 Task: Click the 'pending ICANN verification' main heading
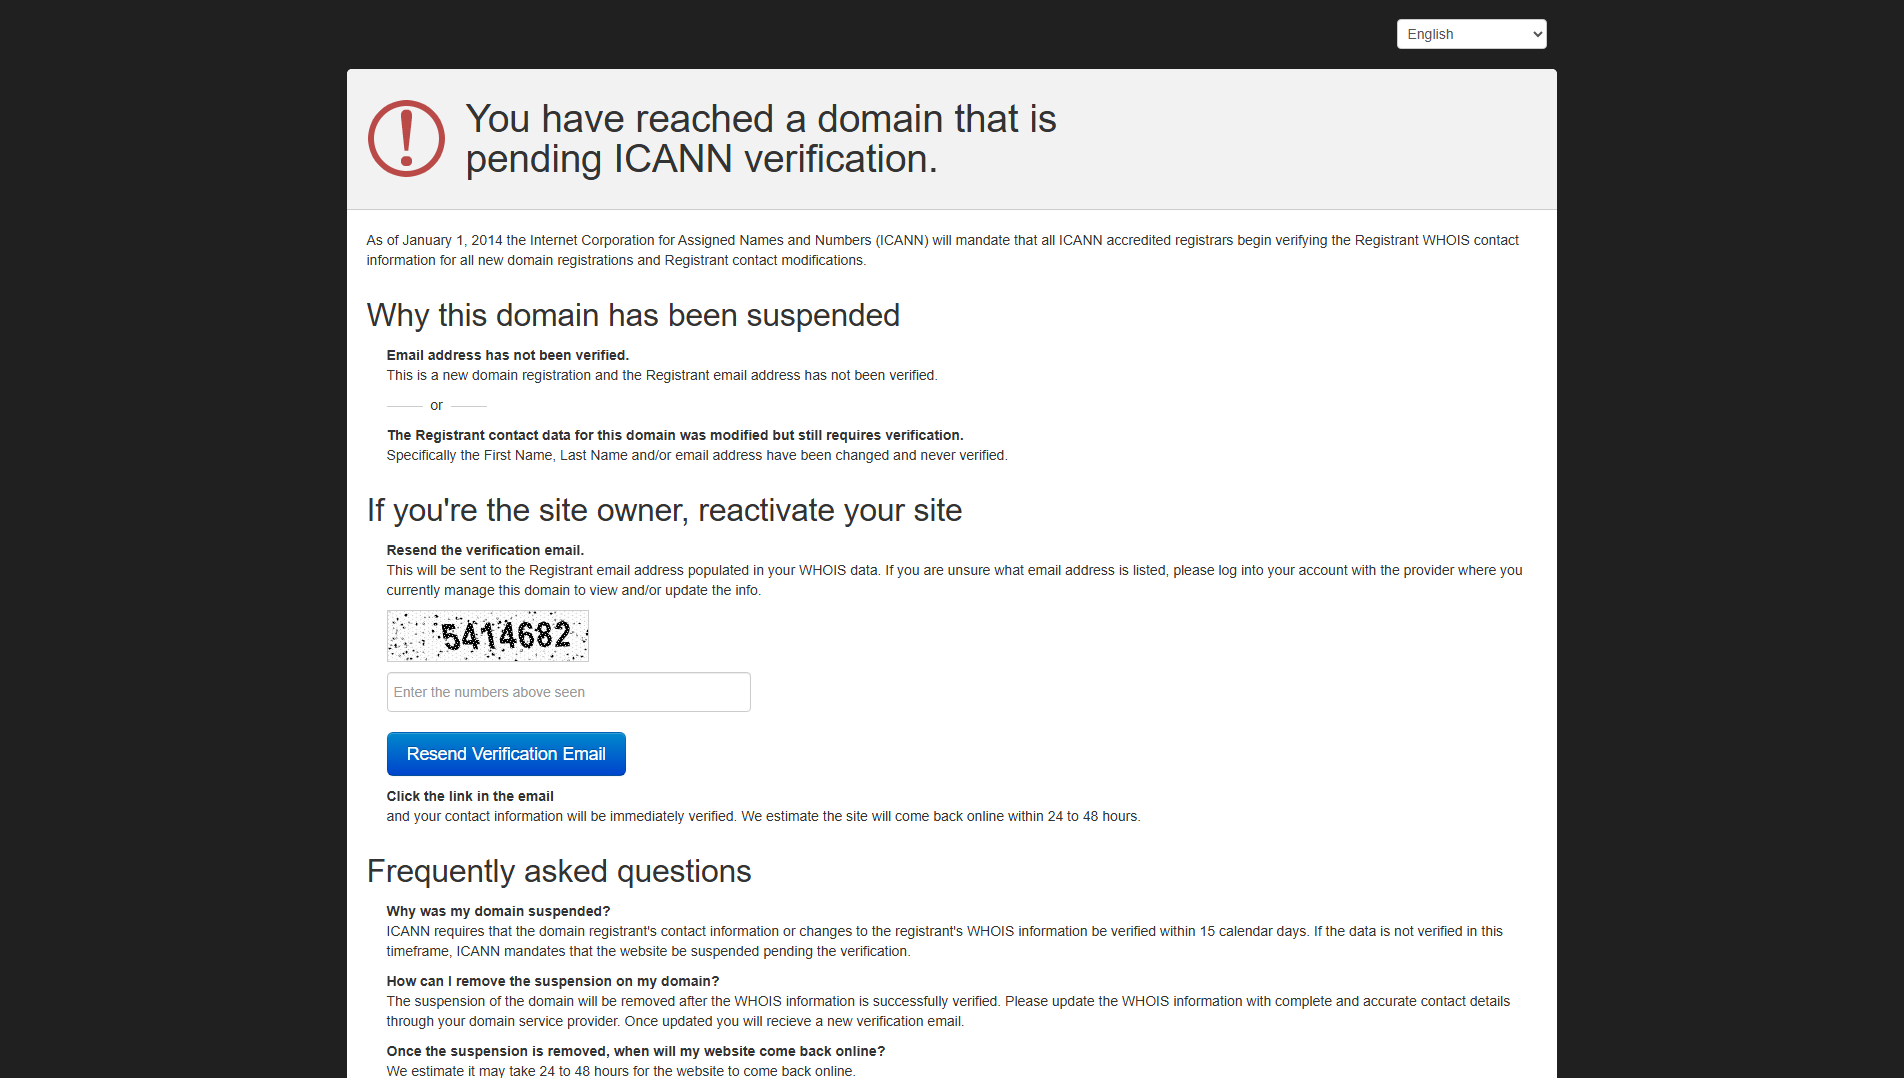[761, 139]
